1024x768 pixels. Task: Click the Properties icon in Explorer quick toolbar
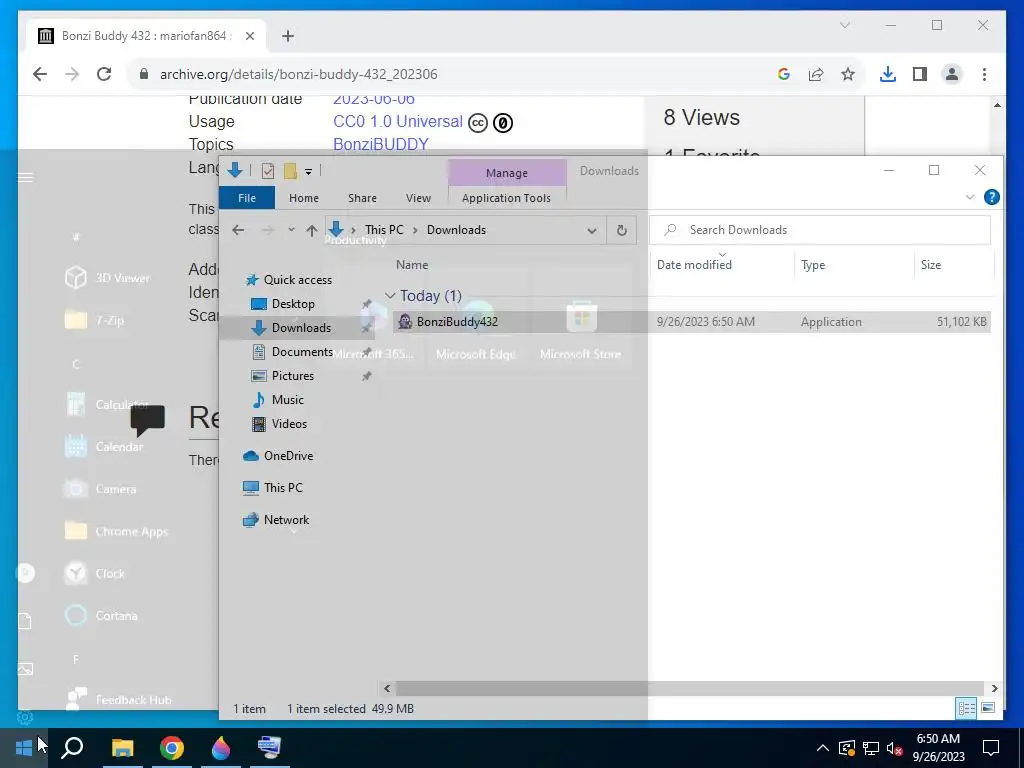coord(268,171)
